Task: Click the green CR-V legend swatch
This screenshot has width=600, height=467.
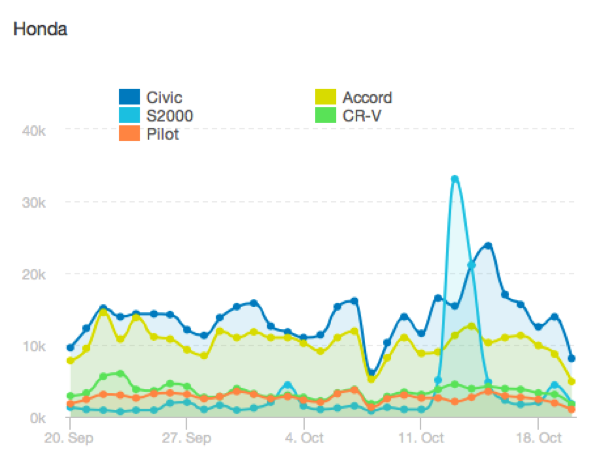Action: (327, 115)
